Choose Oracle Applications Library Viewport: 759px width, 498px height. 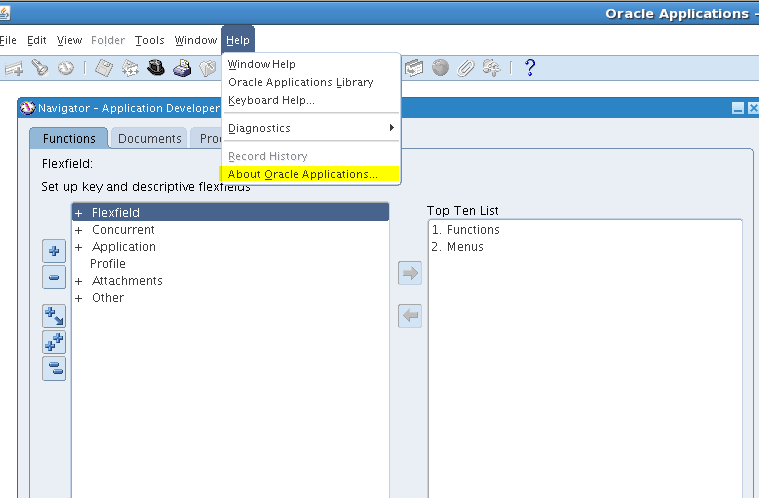[x=301, y=82]
